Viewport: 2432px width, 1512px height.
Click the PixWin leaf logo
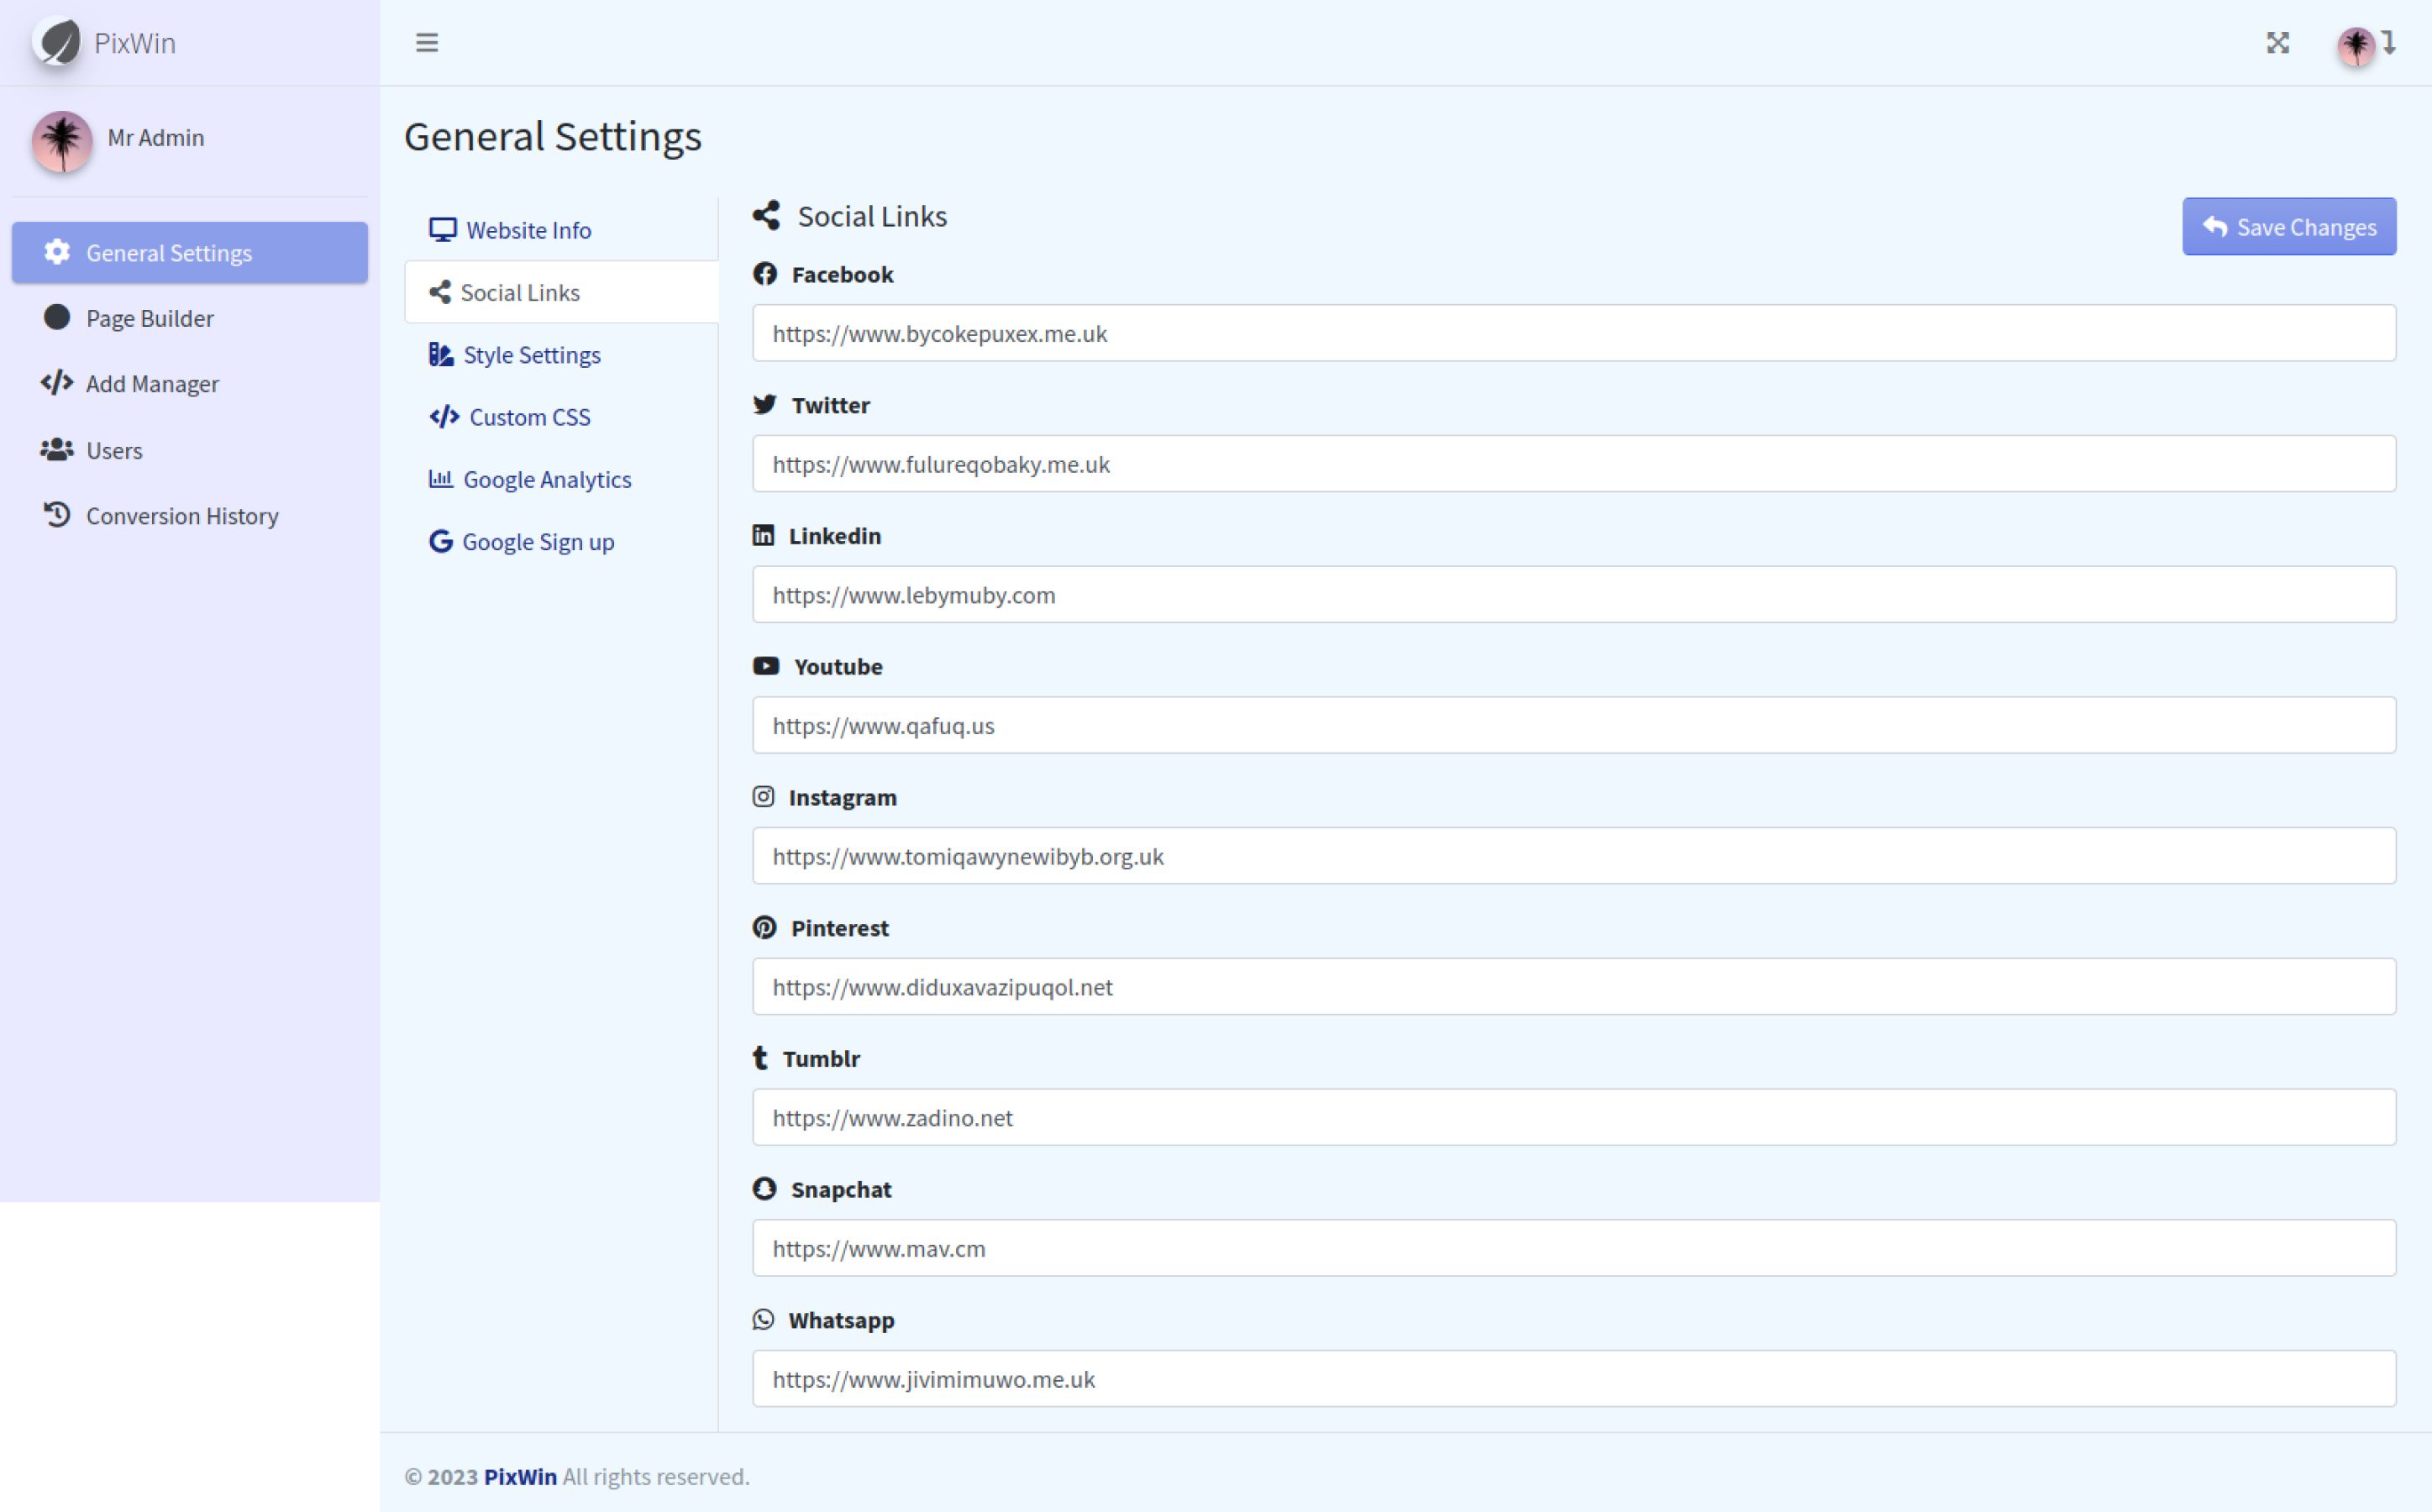[x=57, y=43]
